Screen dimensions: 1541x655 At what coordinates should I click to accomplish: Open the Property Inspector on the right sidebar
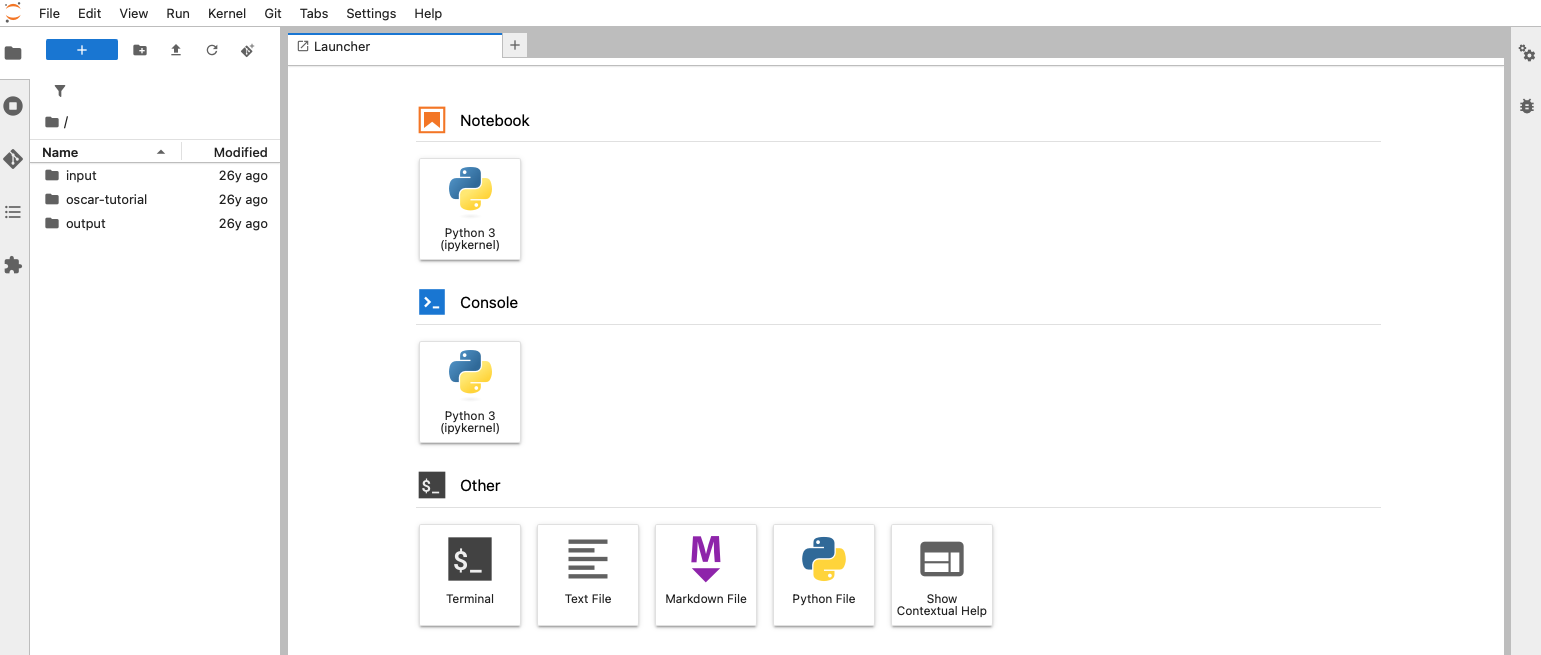point(1526,54)
